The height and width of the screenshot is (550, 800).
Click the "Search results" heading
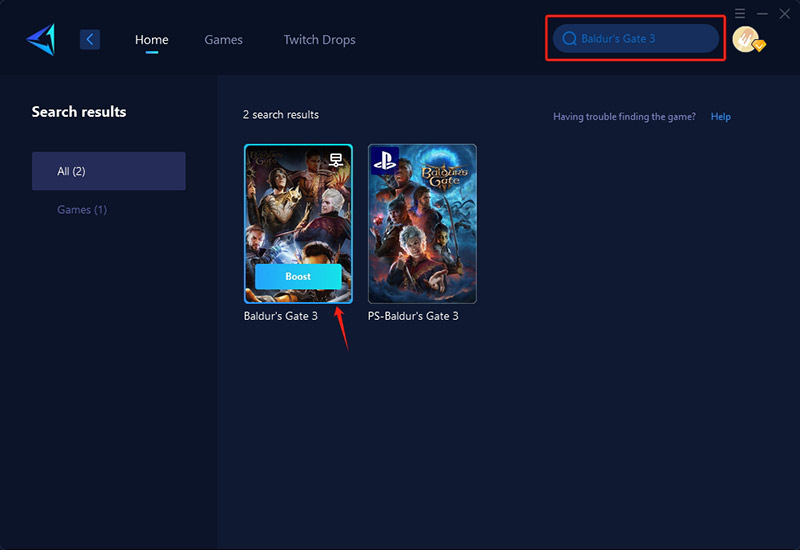click(x=79, y=112)
